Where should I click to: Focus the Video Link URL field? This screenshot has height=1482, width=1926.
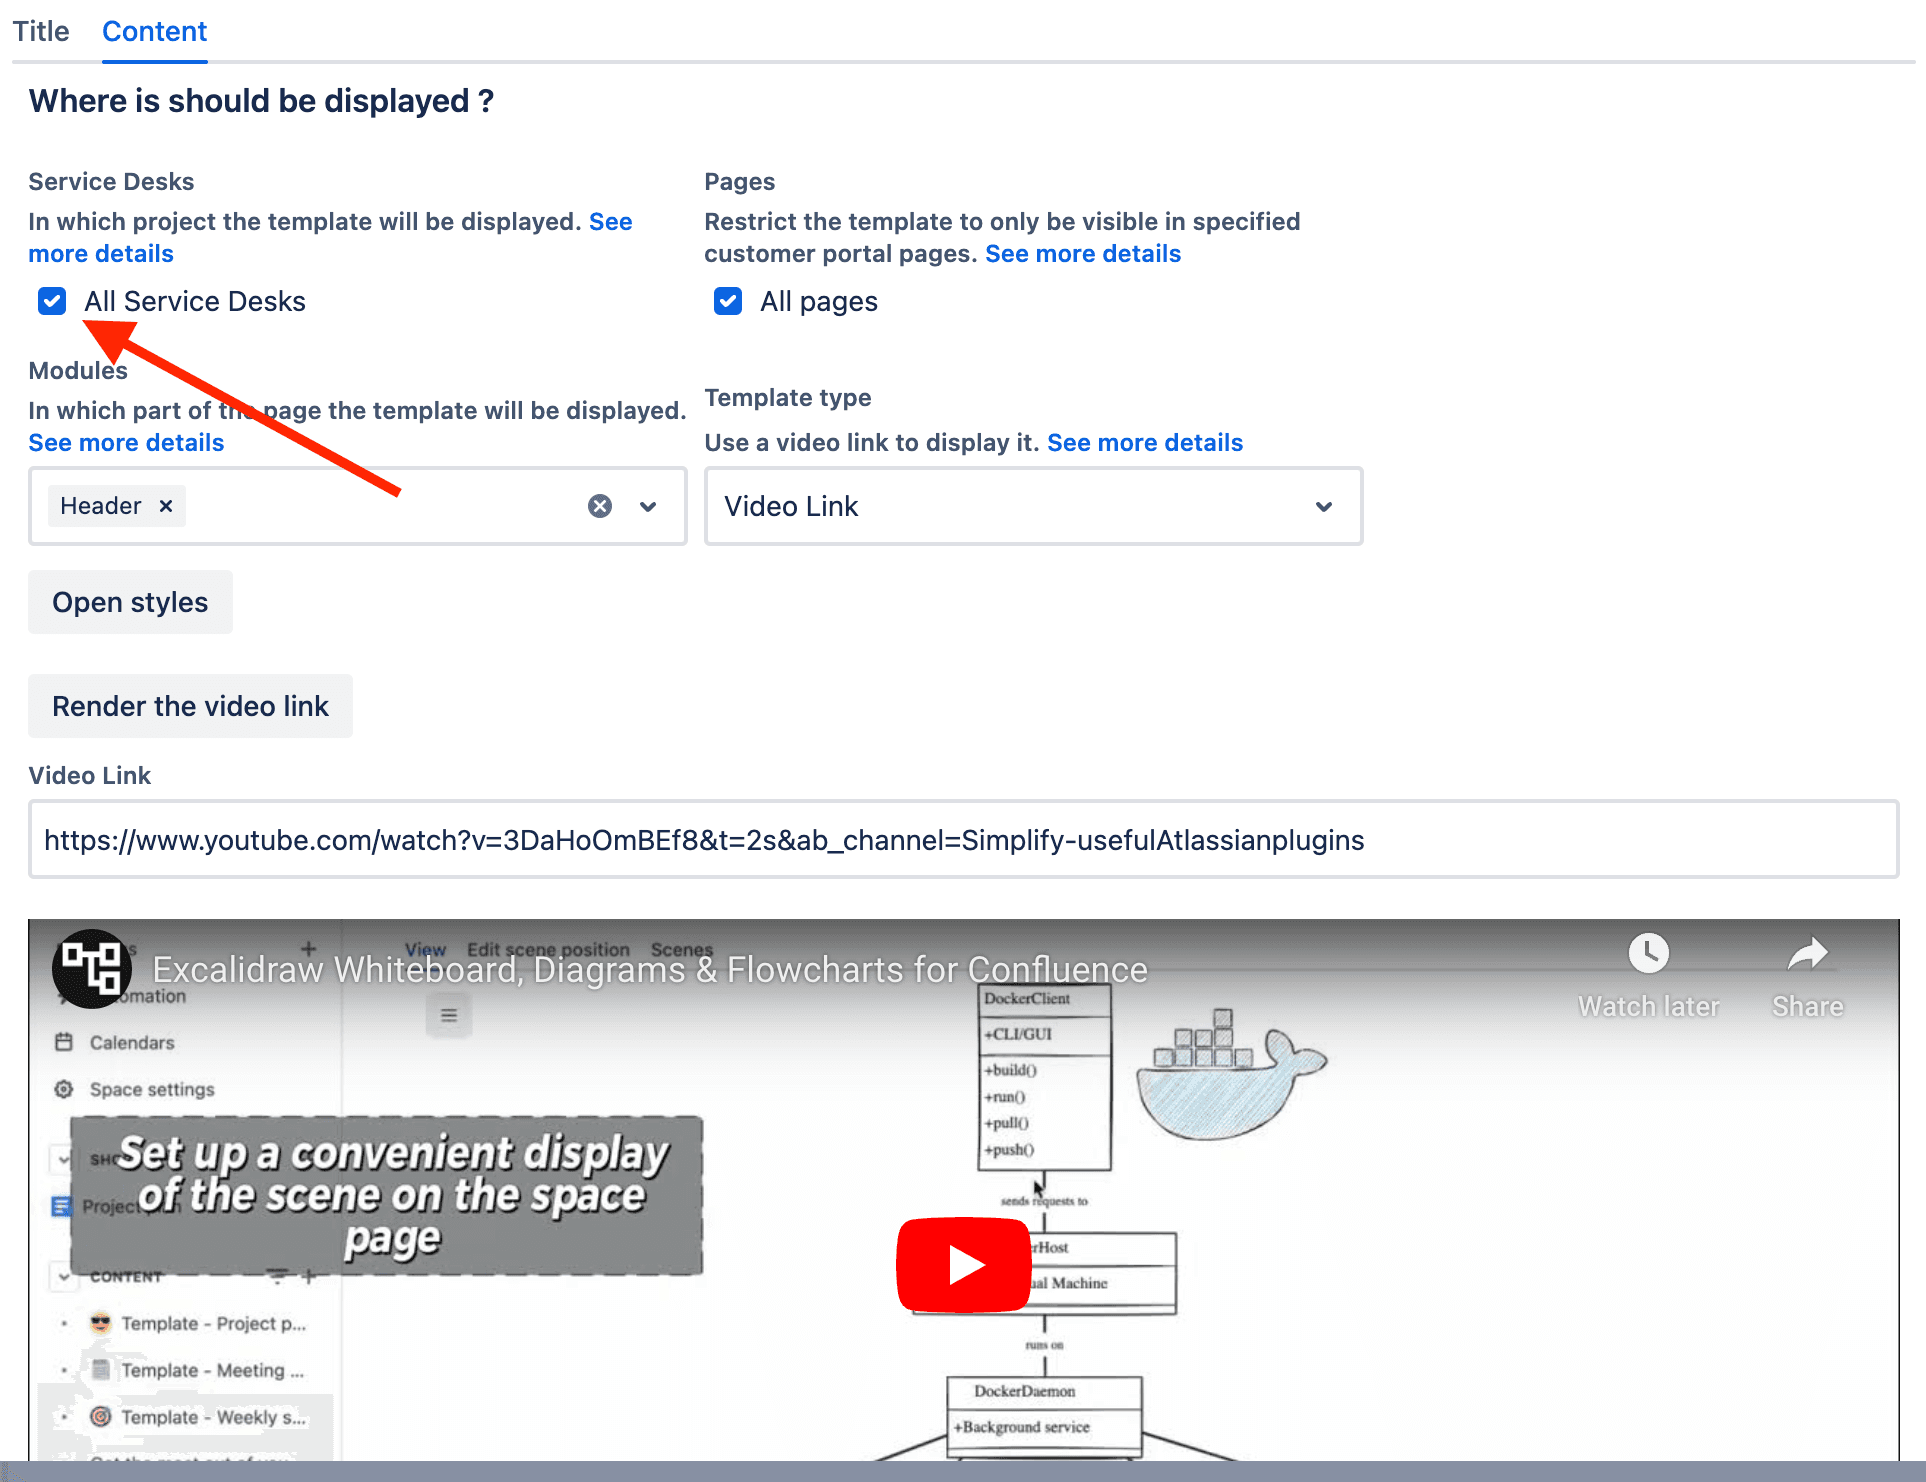(963, 840)
